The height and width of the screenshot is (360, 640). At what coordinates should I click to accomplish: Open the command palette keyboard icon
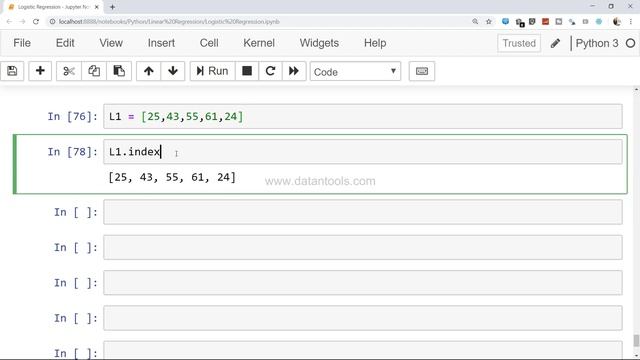pyautogui.click(x=422, y=71)
